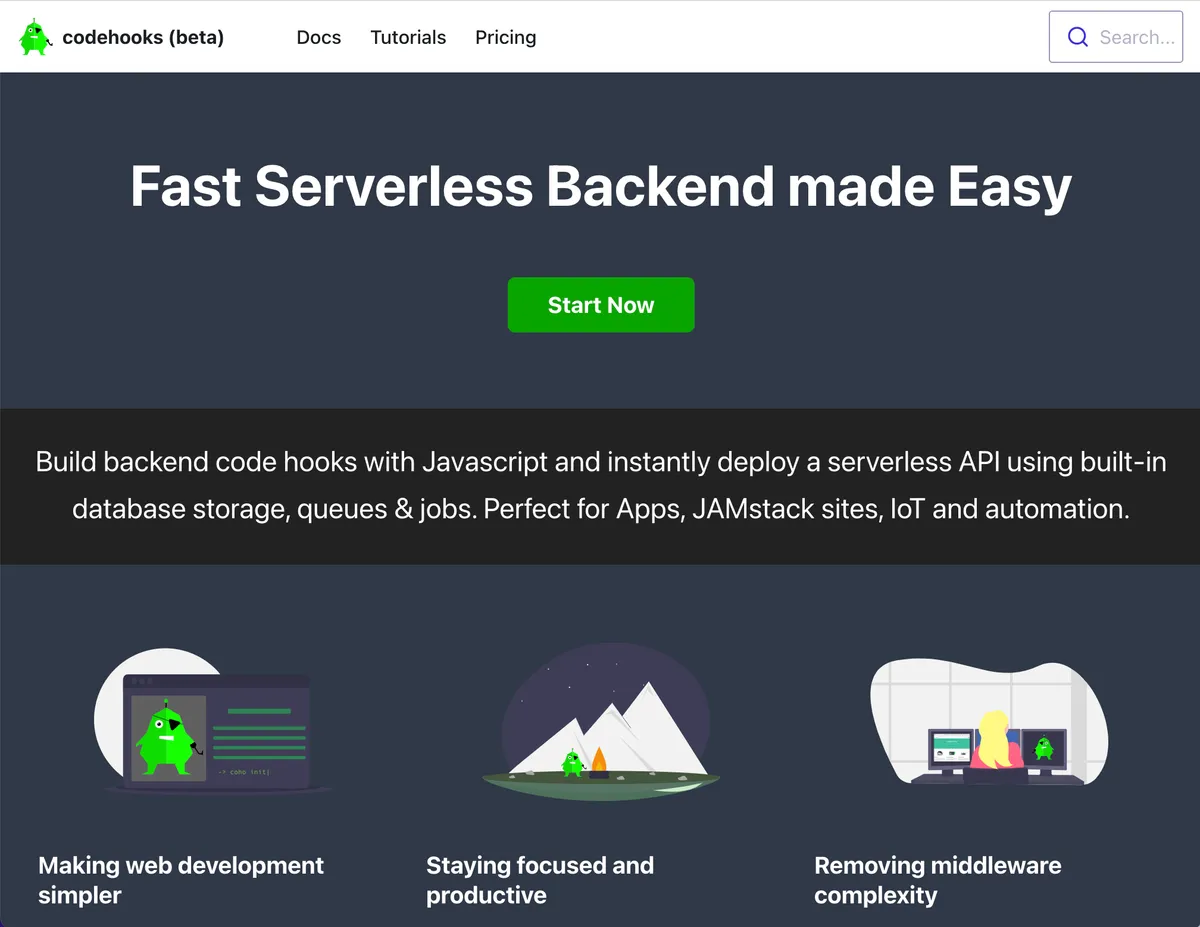Screen dimensions: 1200x927
Task: Click the codehooks (beta) brand name link
Action: 143,37
